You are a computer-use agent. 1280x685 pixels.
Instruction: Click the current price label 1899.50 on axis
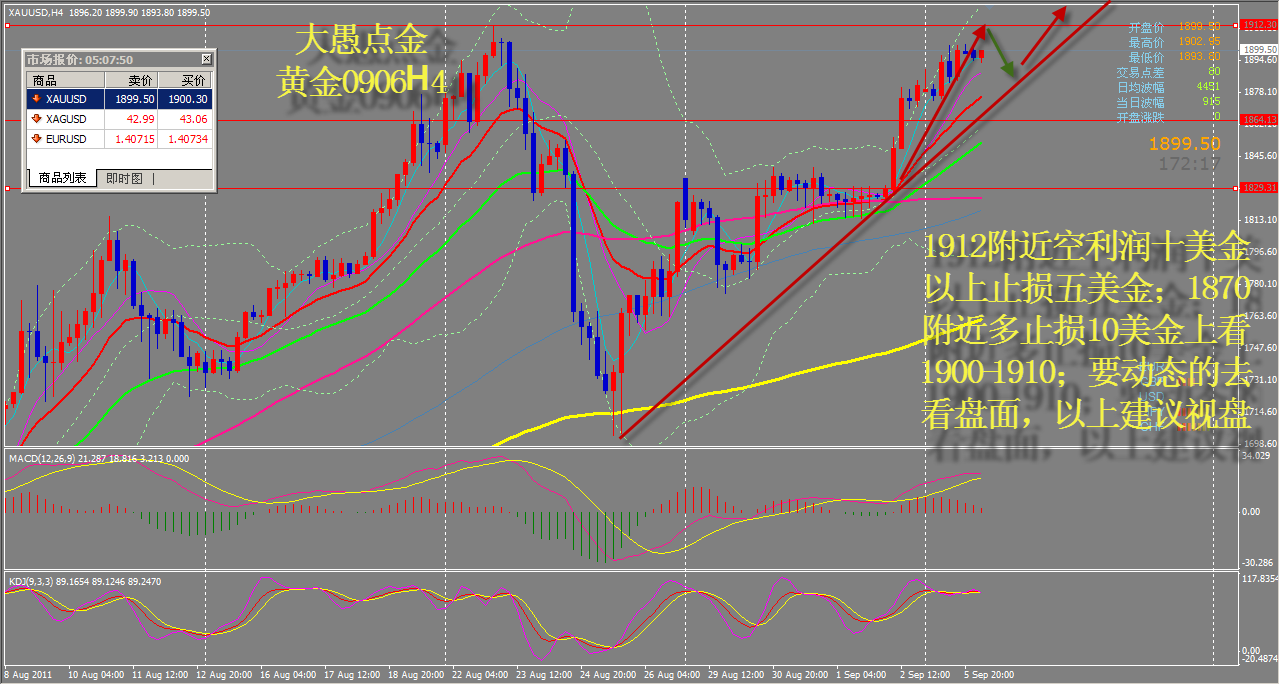point(1257,49)
